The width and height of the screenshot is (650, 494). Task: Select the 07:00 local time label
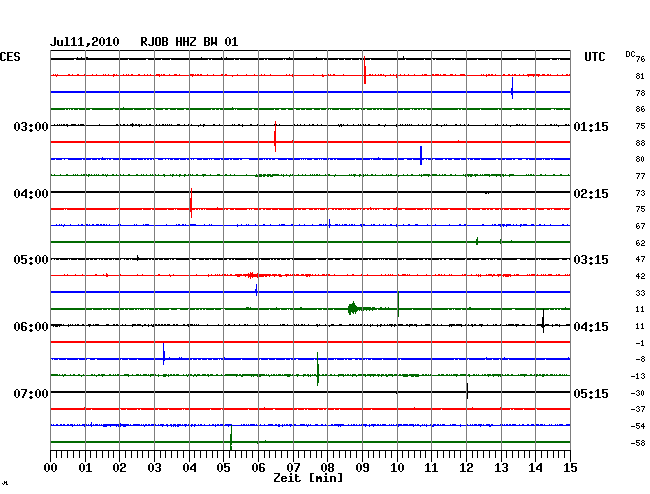pos(31,393)
